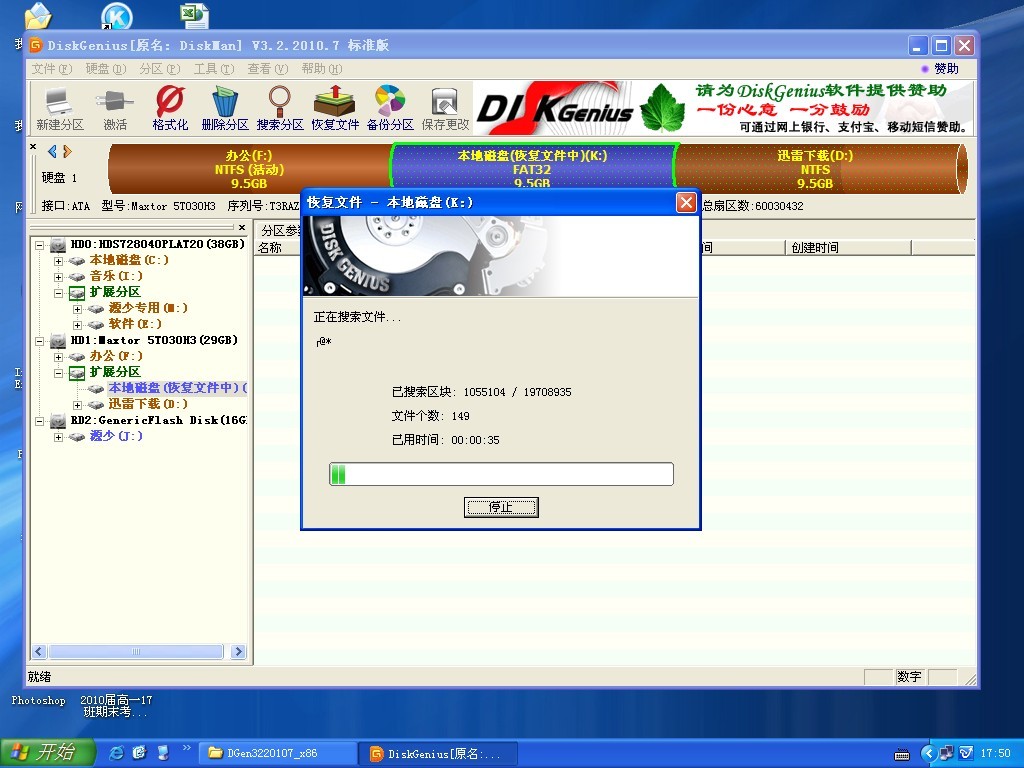This screenshot has height=768, width=1024.
Task: Expand the 迅雷下载 (D:) tree node
Action: coord(77,406)
